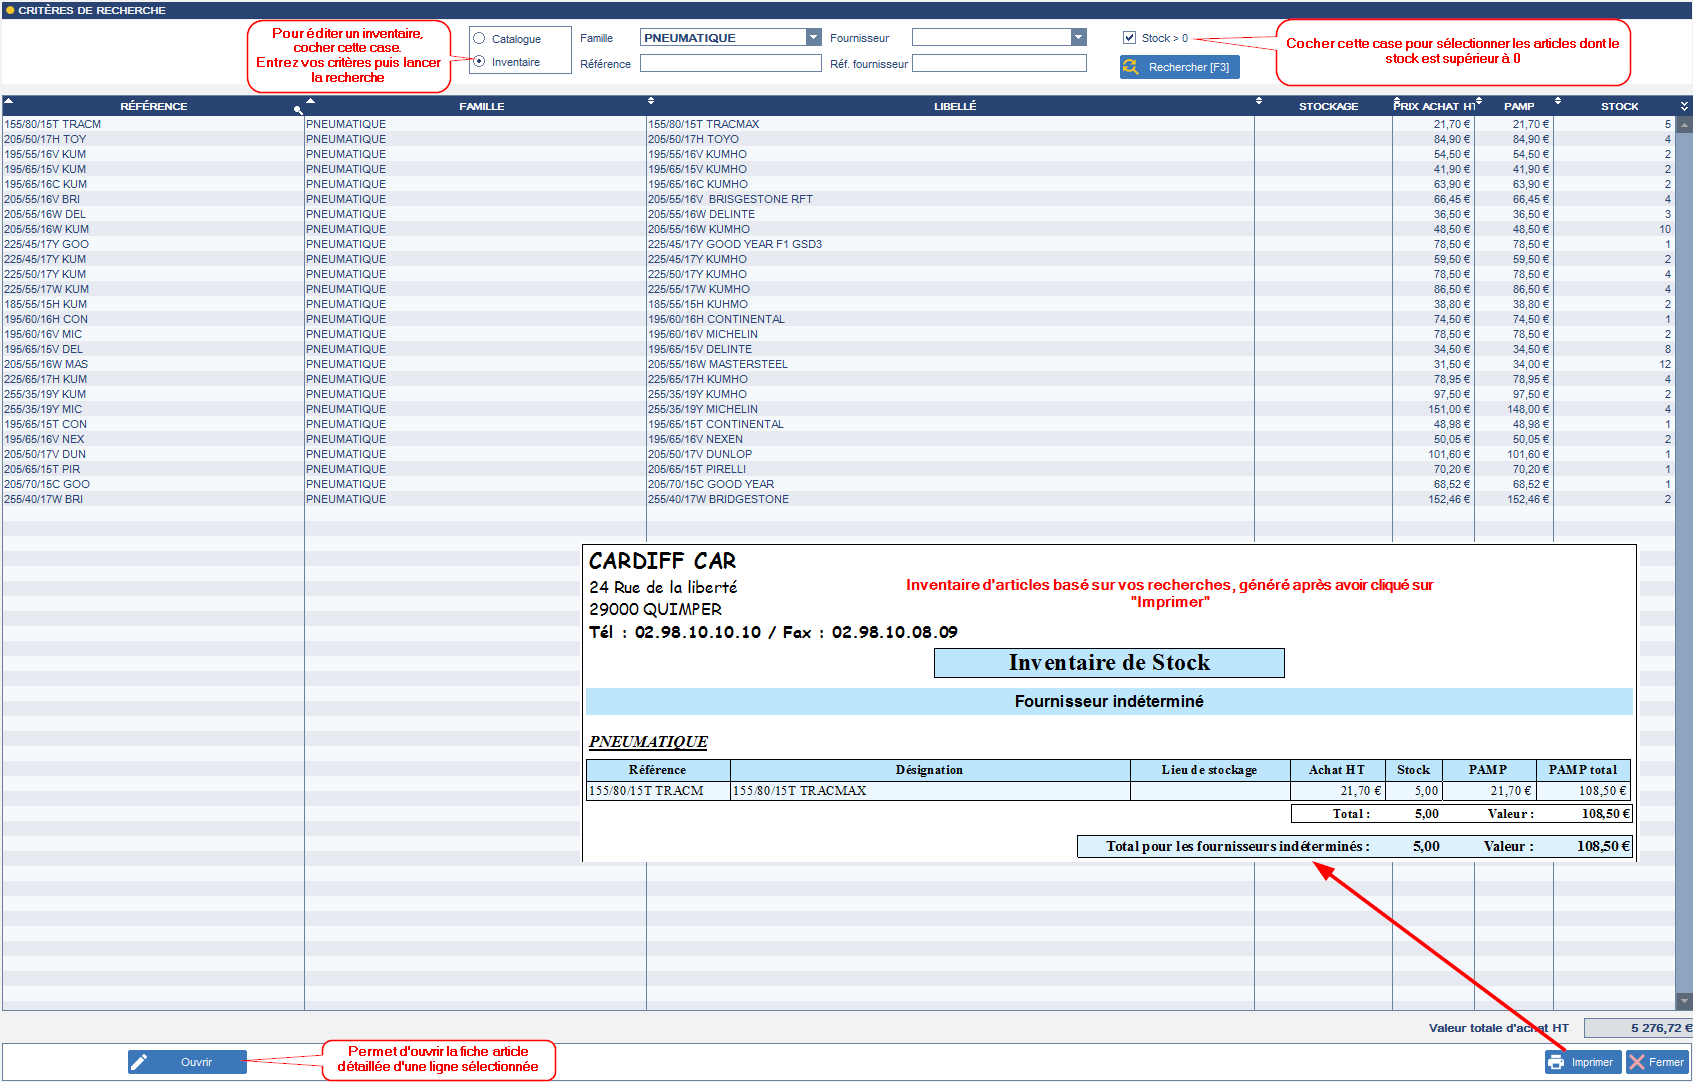Select row 205/50/17V DUN
Screen dimensions: 1693x1082
[x=838, y=454]
